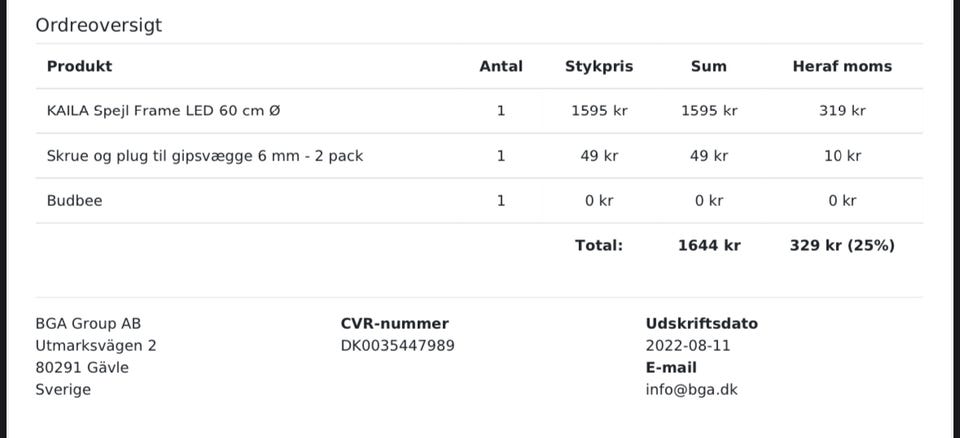
Task: Select the 1644 kr total amount
Action: point(709,245)
